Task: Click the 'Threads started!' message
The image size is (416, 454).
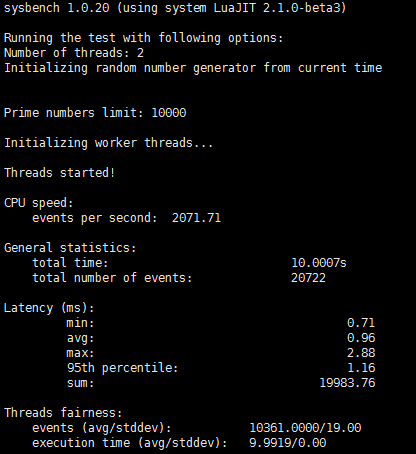Action: pos(60,173)
